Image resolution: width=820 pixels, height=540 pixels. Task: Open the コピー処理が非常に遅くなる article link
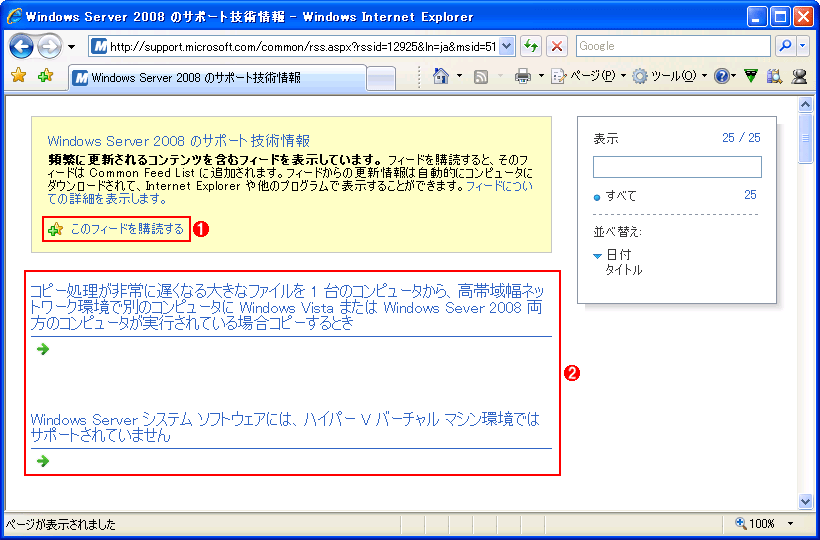tap(287, 307)
